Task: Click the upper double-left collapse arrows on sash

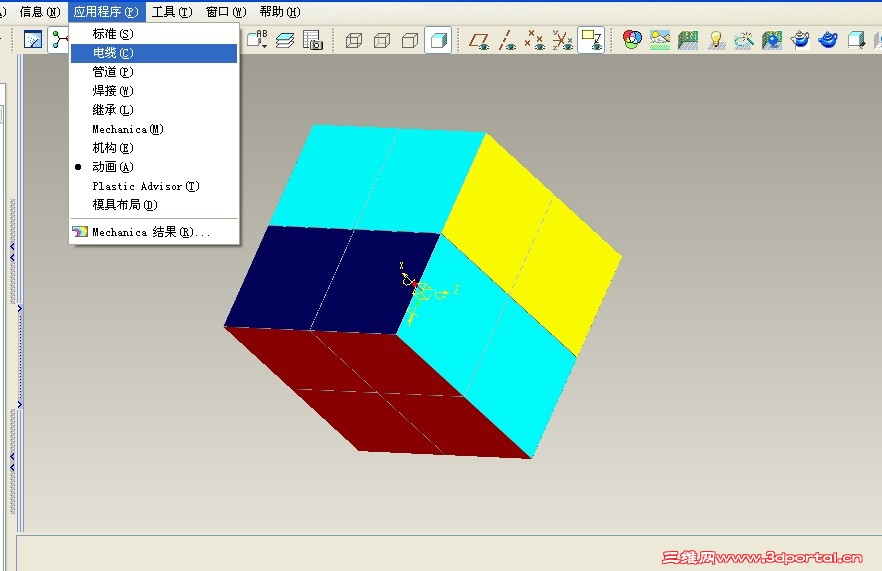Action: pyautogui.click(x=12, y=252)
